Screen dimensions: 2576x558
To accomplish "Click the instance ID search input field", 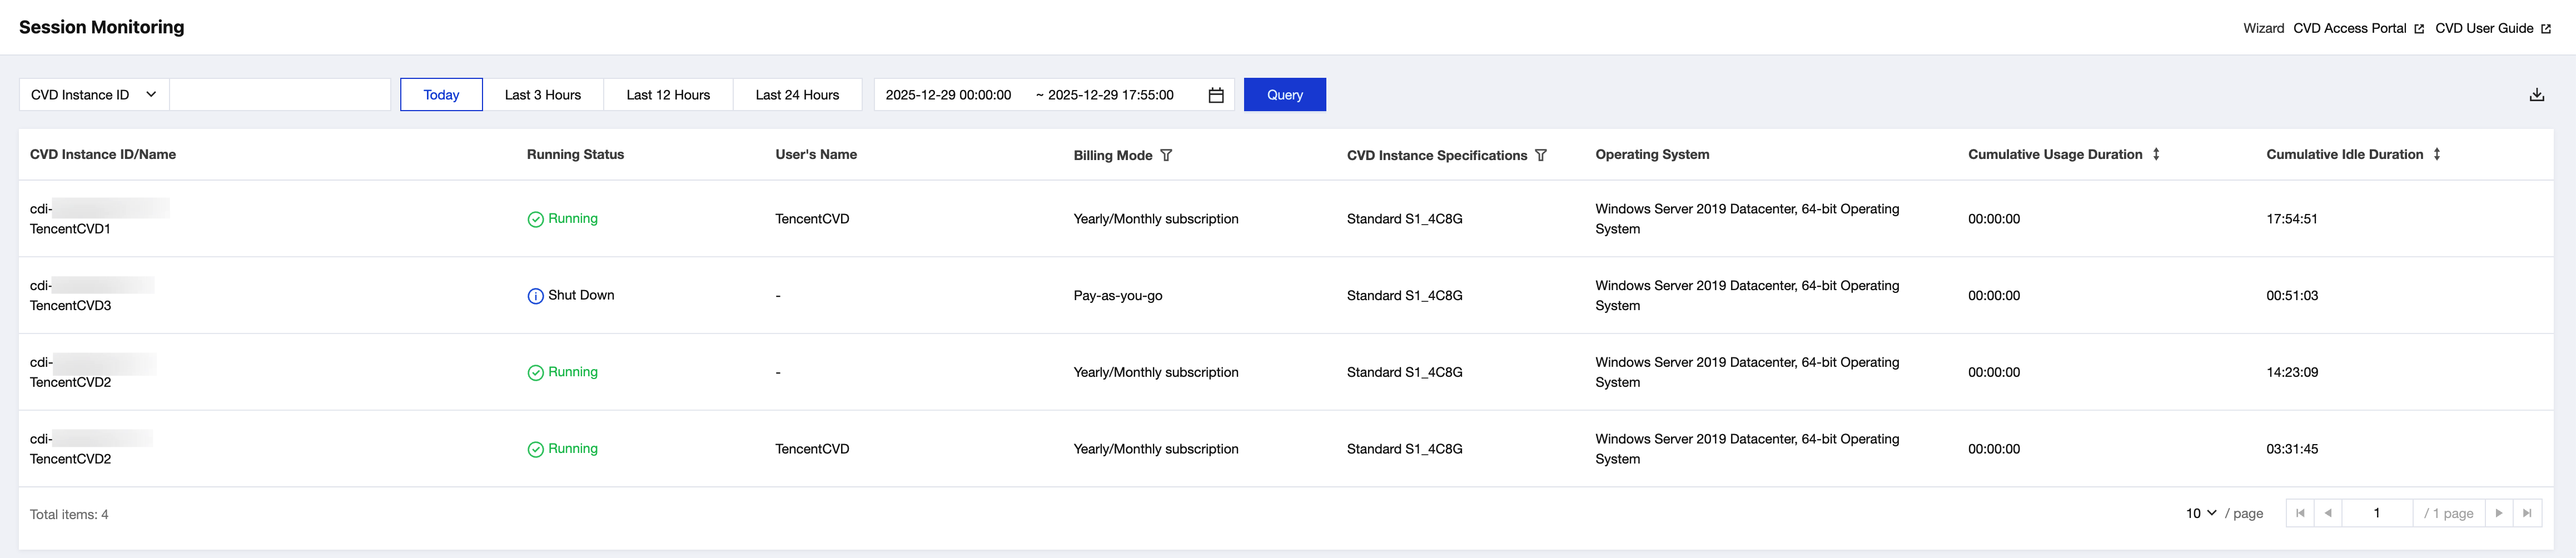I will tap(280, 95).
